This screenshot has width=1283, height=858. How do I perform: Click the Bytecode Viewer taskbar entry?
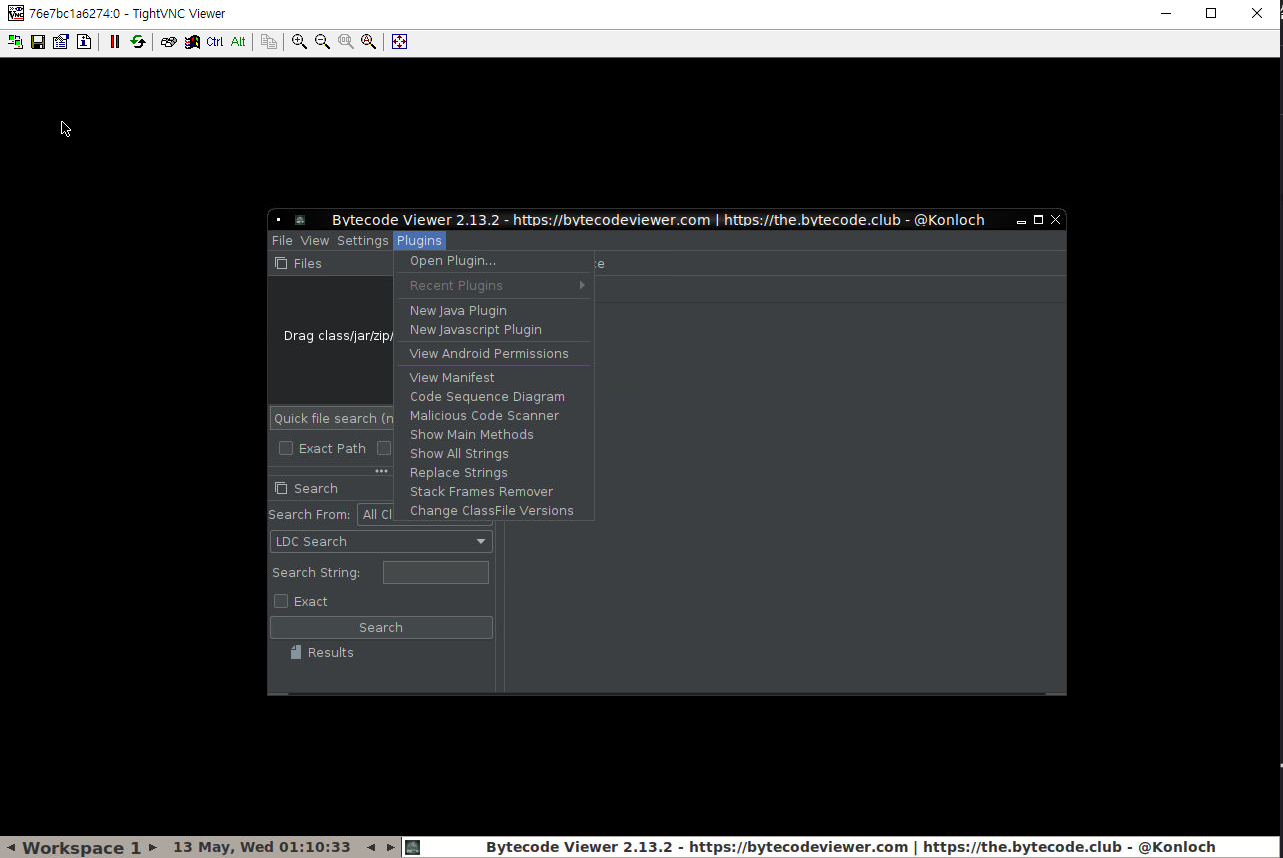point(841,848)
